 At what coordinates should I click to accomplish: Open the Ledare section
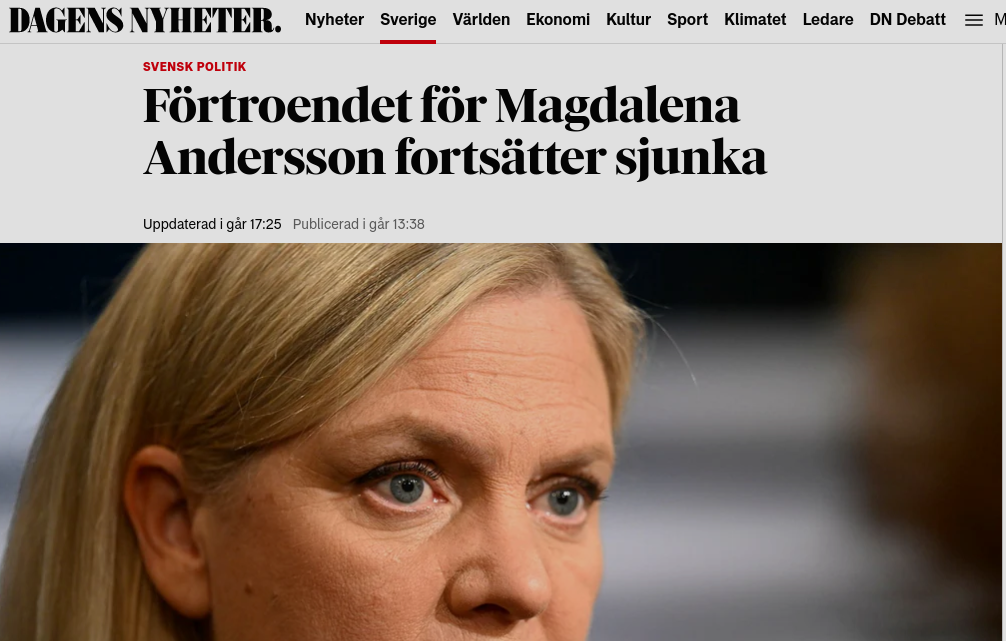click(828, 20)
